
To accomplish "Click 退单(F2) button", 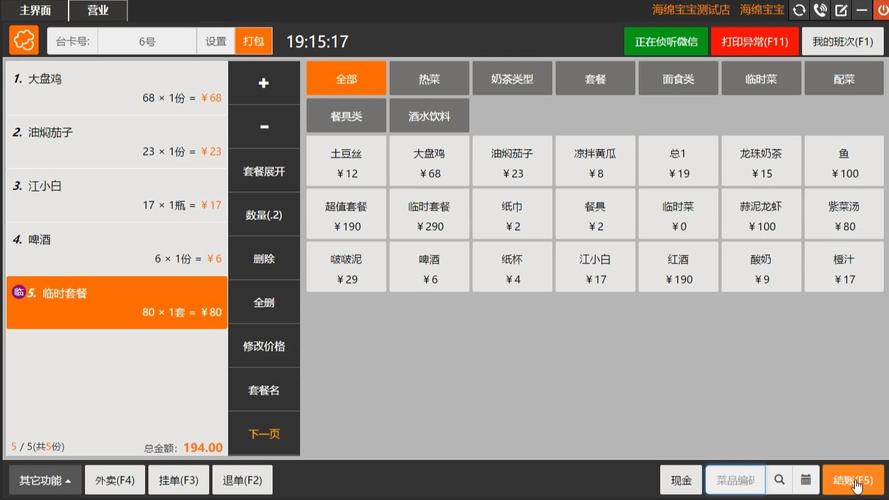I will click(242, 480).
